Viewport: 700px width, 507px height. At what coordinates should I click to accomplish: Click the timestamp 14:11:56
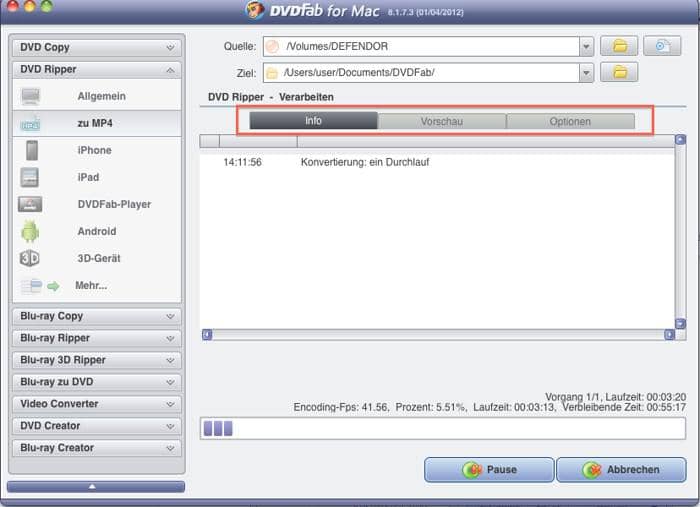(242, 162)
